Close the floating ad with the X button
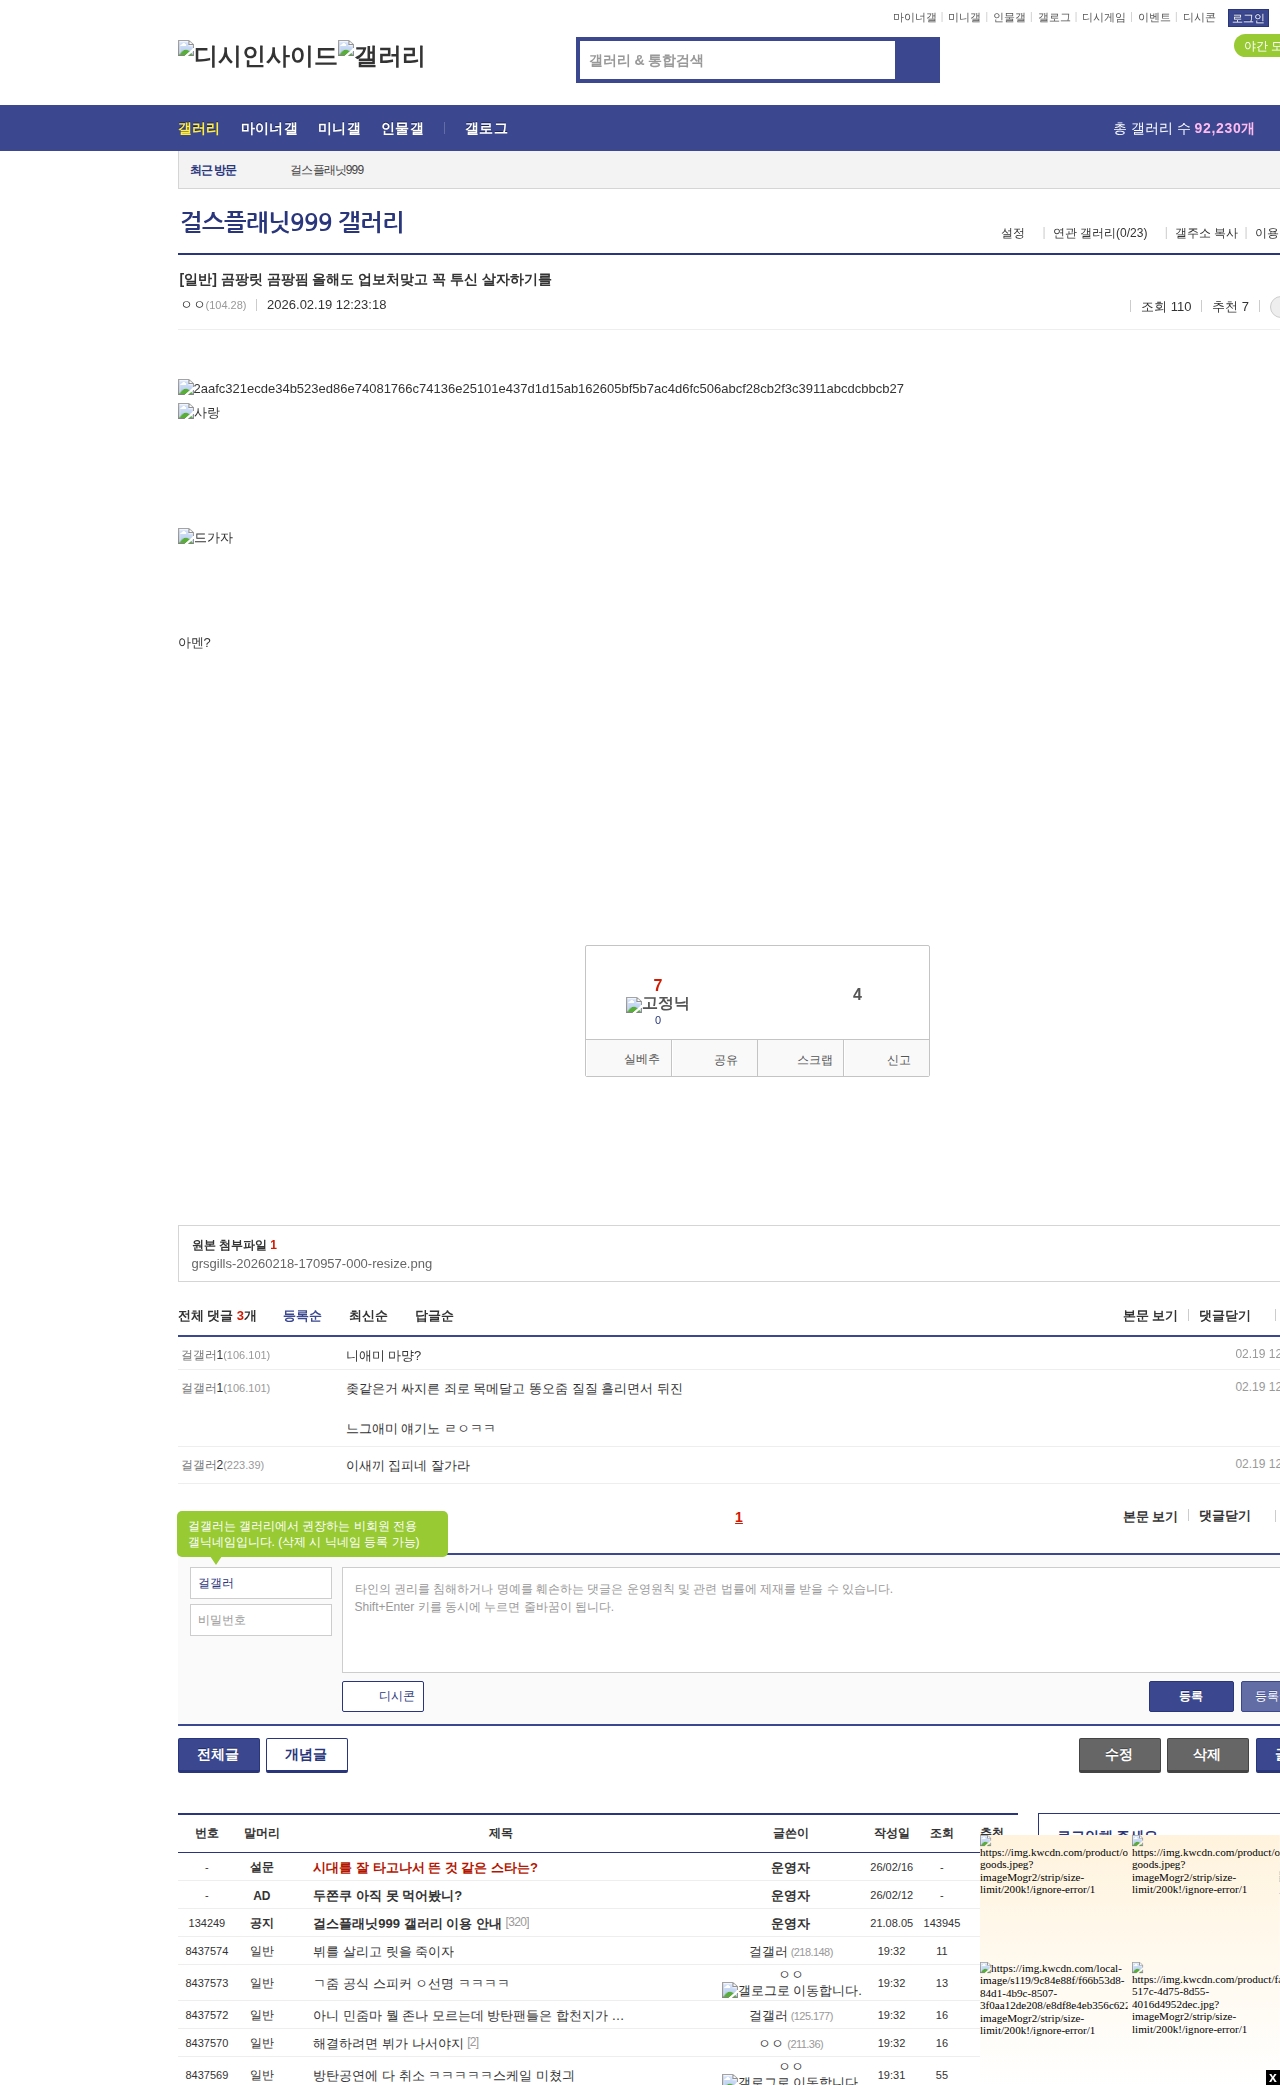Image resolution: width=1280 pixels, height=2085 pixels. 1272,2077
